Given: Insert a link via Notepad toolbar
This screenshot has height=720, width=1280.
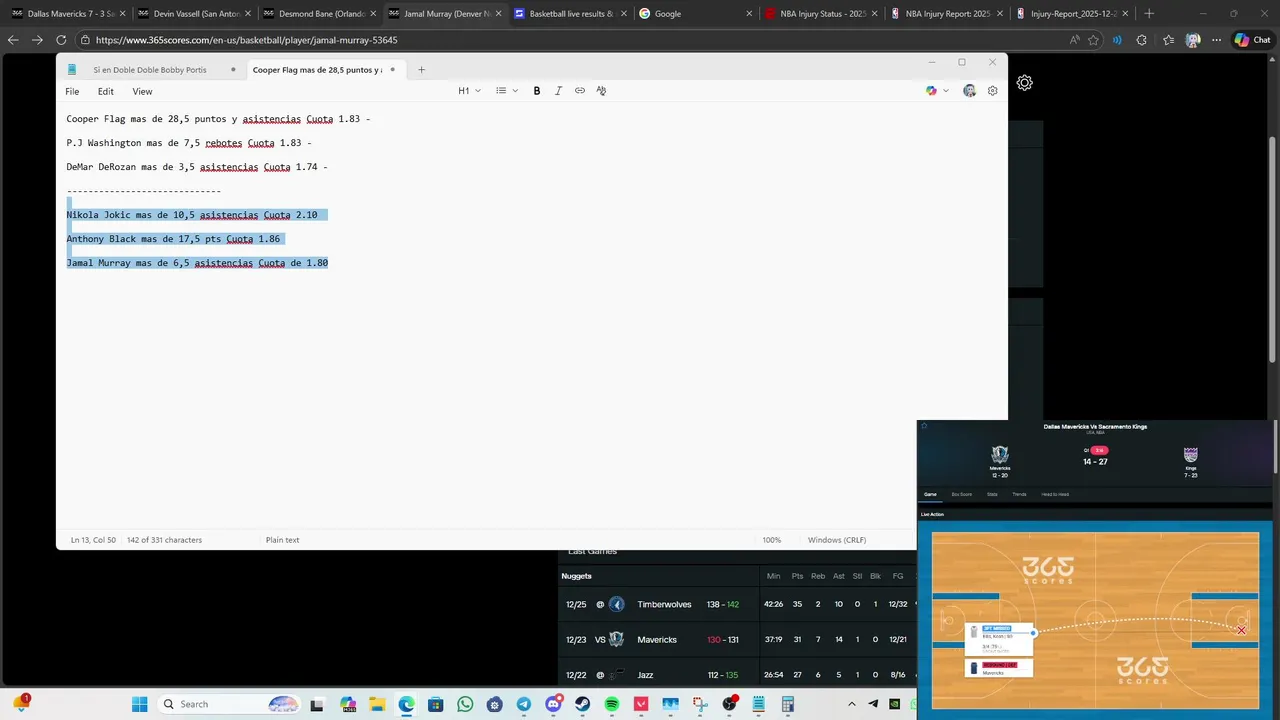Looking at the screenshot, I should [x=580, y=91].
